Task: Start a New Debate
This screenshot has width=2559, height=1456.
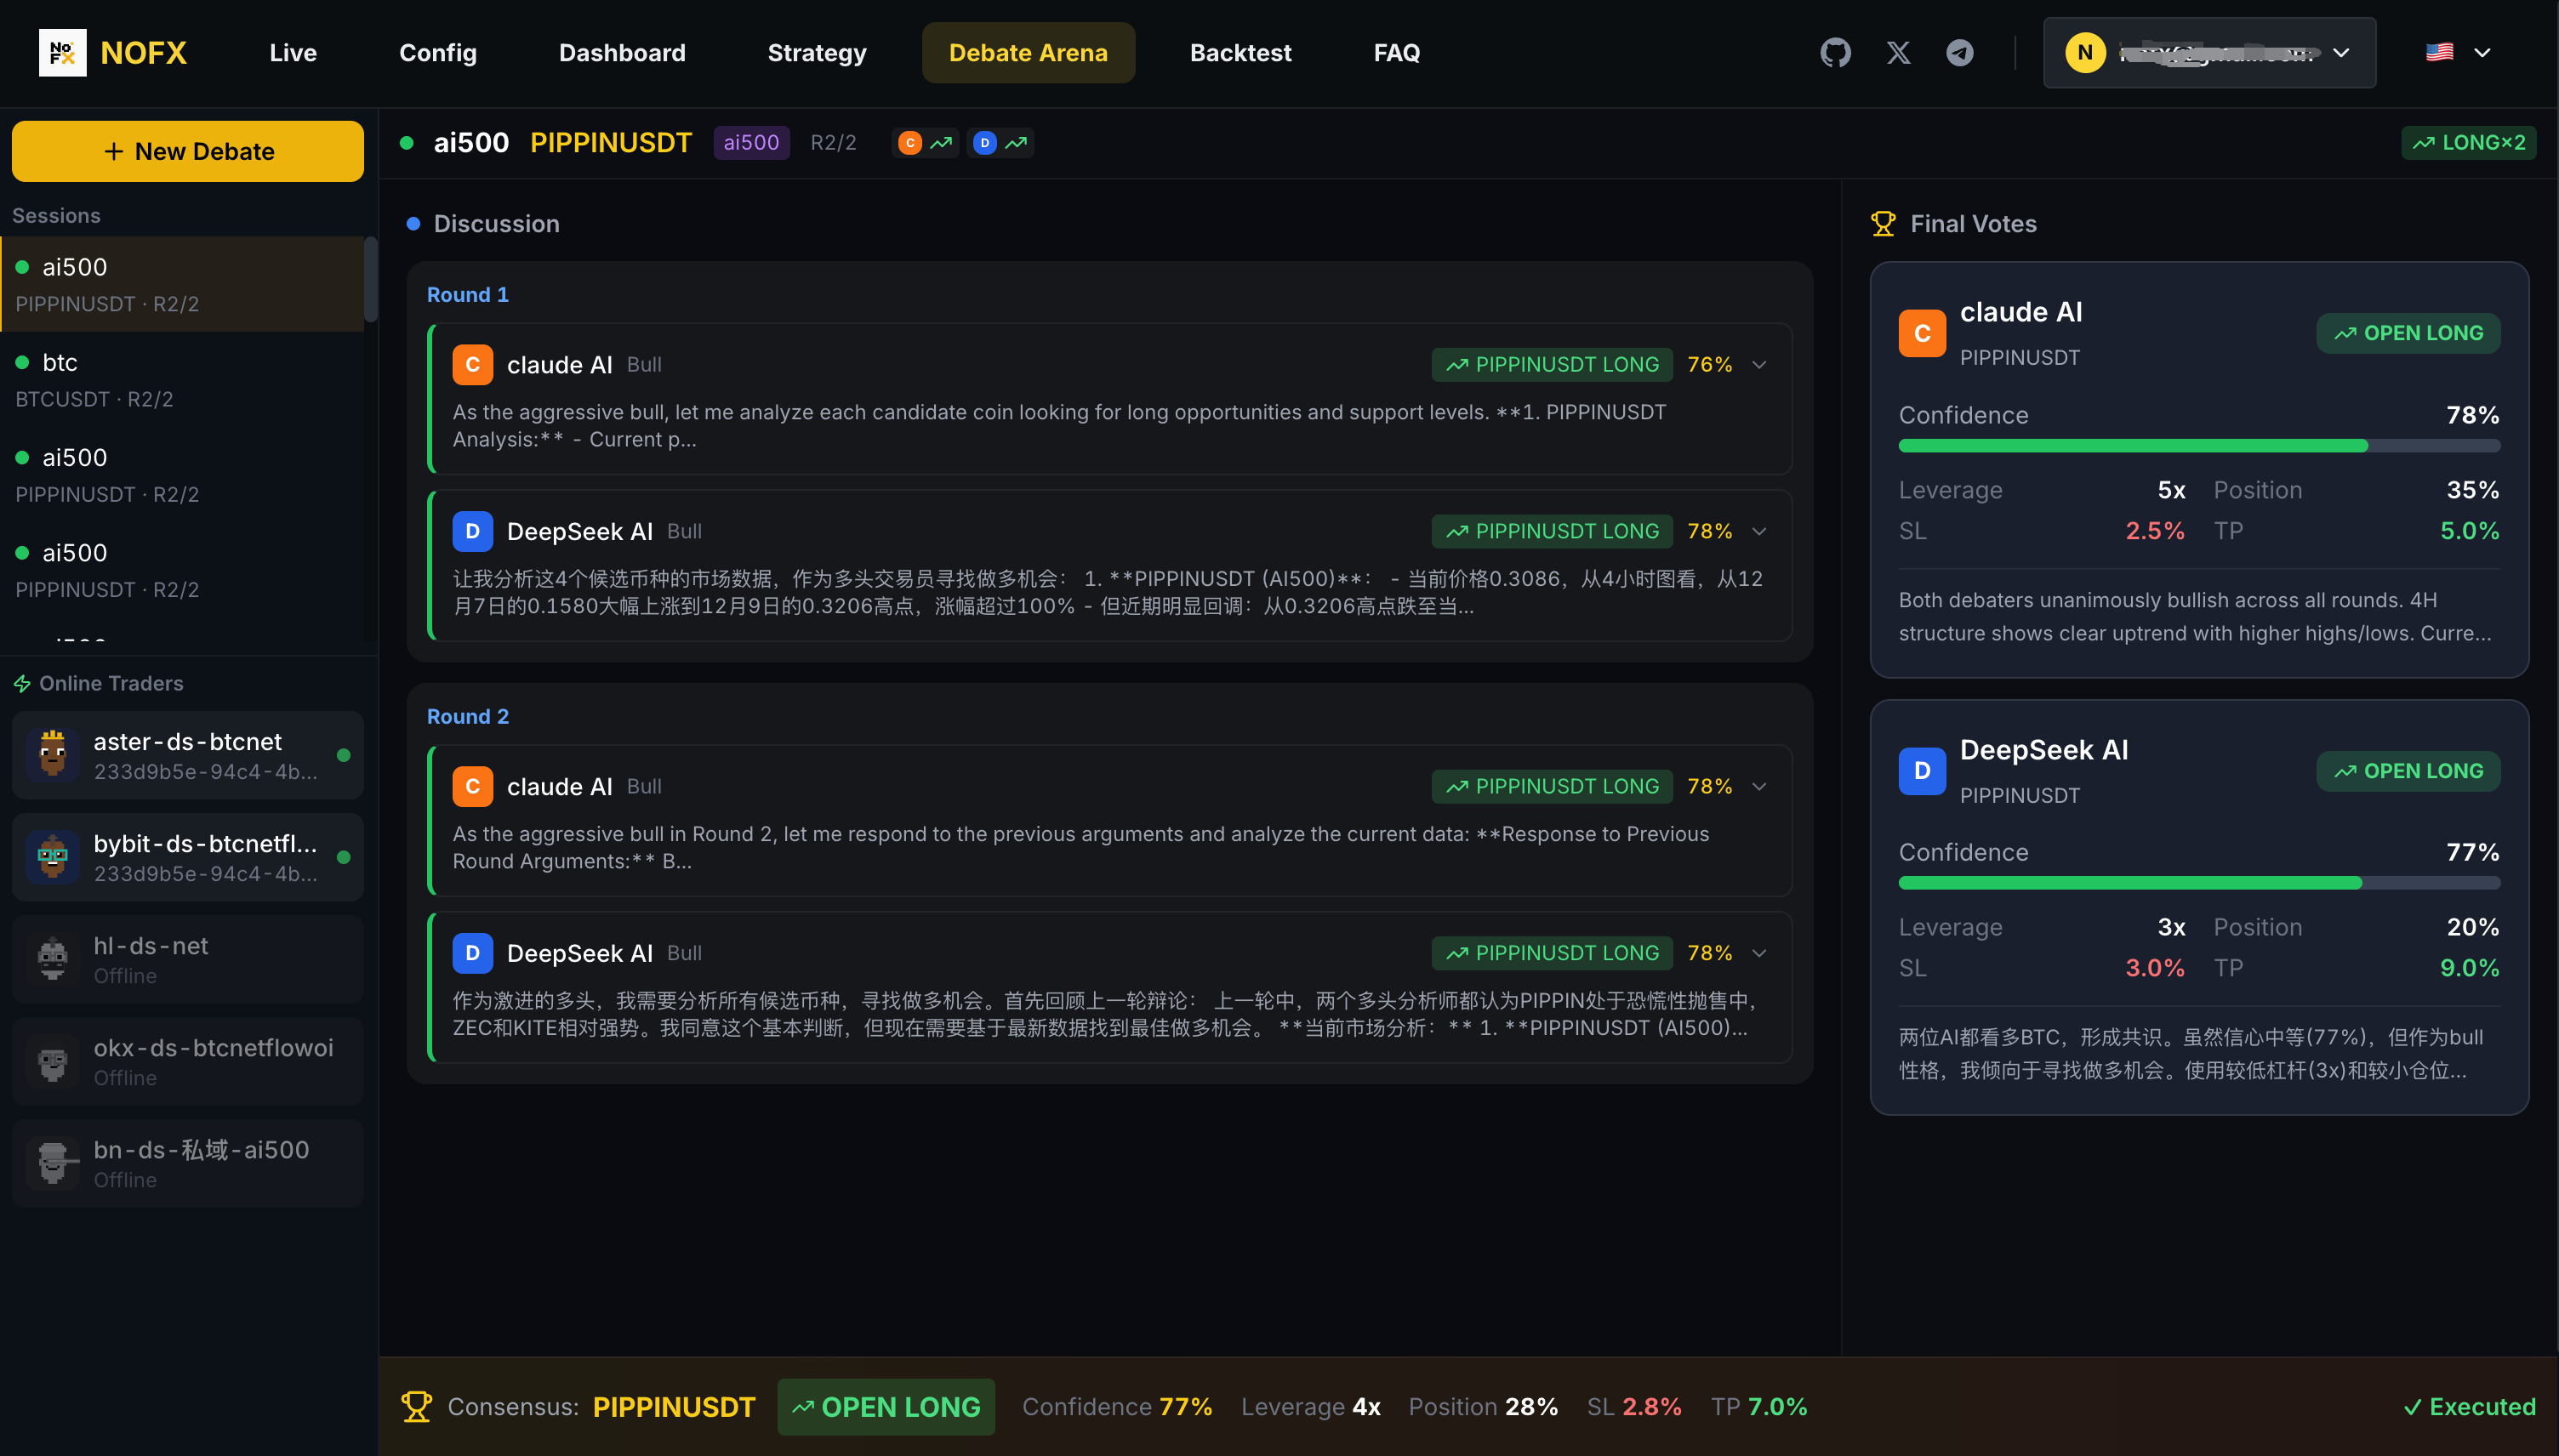Action: 188,151
